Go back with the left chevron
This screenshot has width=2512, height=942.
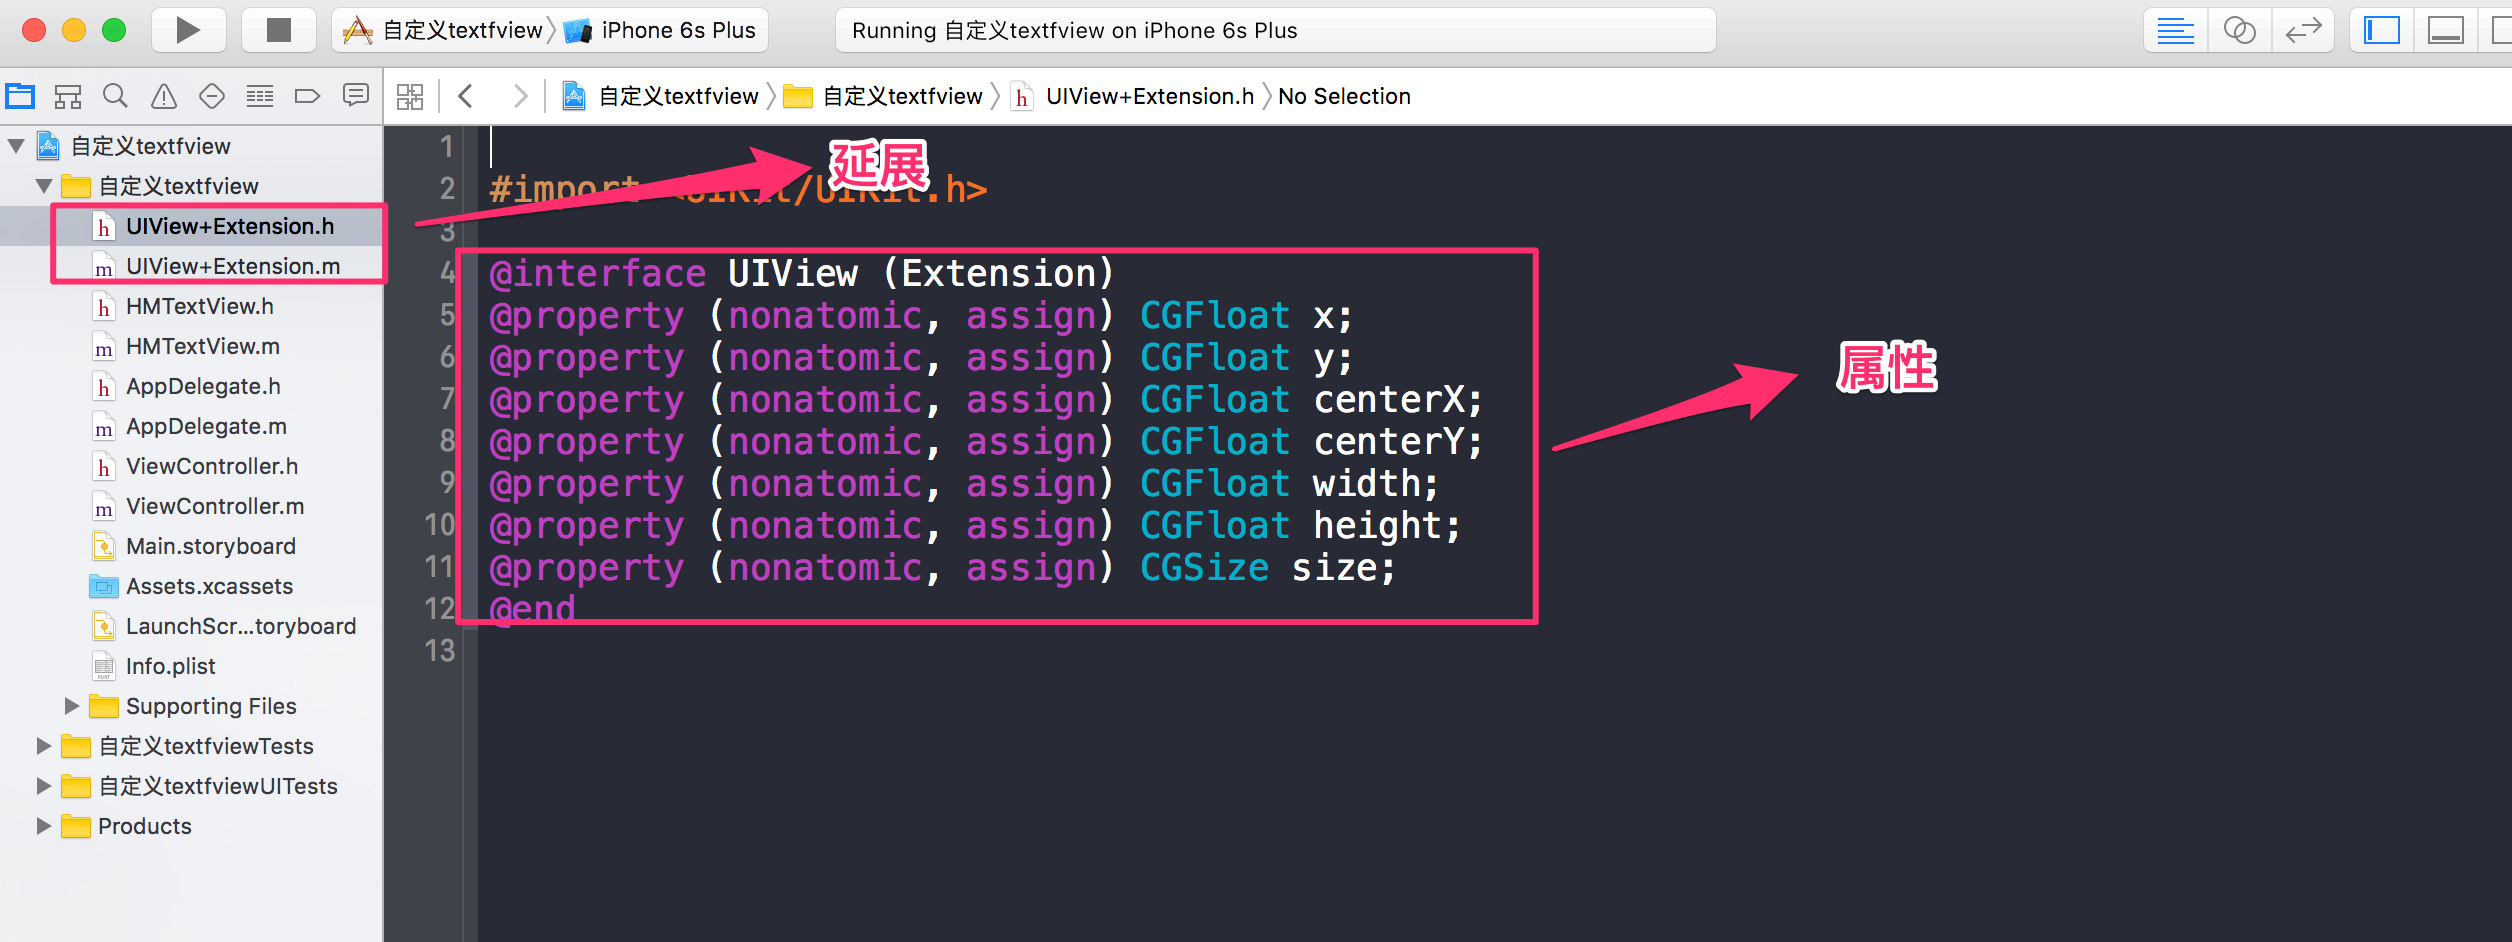tap(465, 96)
